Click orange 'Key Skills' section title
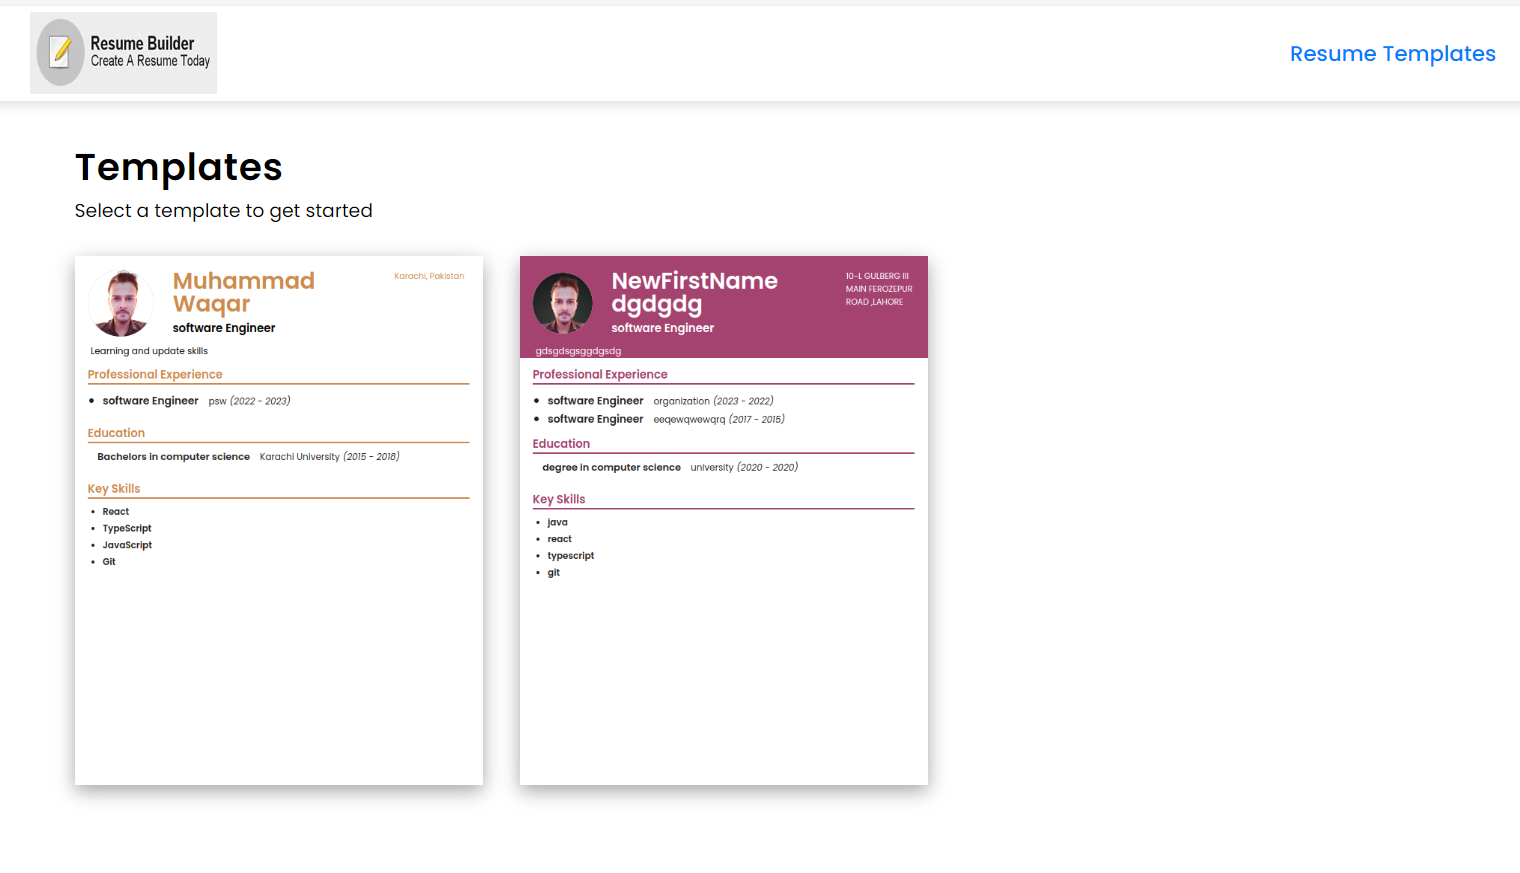Viewport: 1520px width, 873px height. coord(114,489)
